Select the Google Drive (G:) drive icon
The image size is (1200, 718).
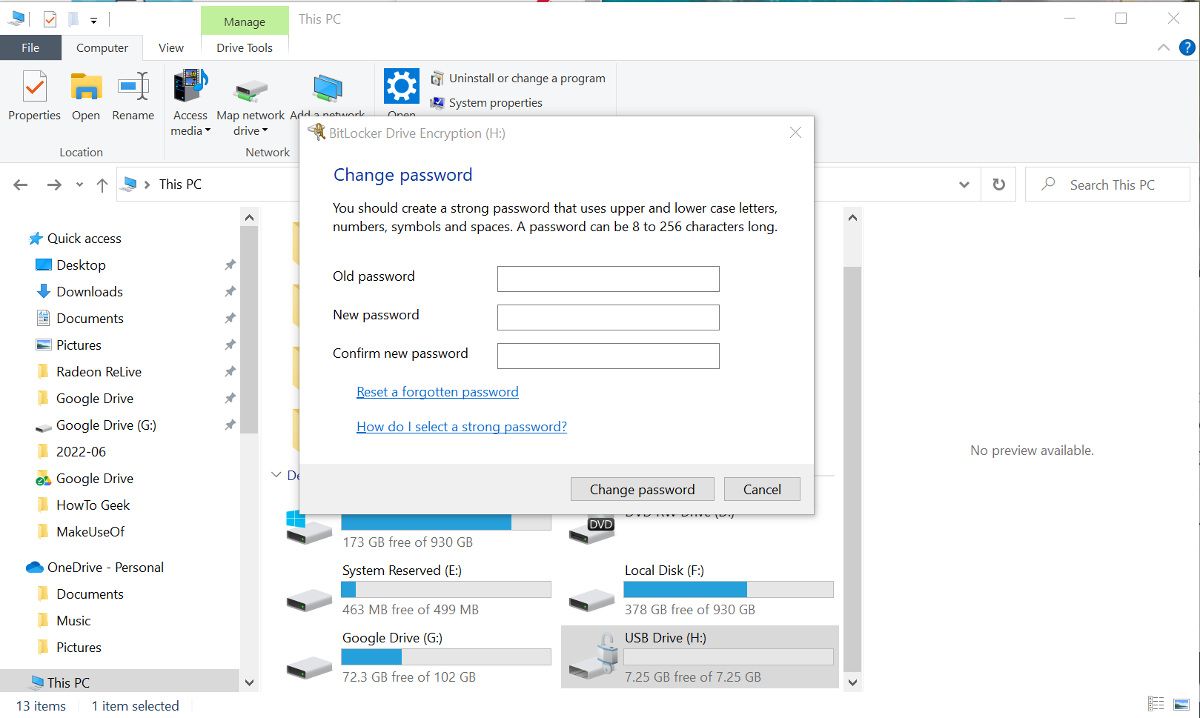(x=309, y=666)
